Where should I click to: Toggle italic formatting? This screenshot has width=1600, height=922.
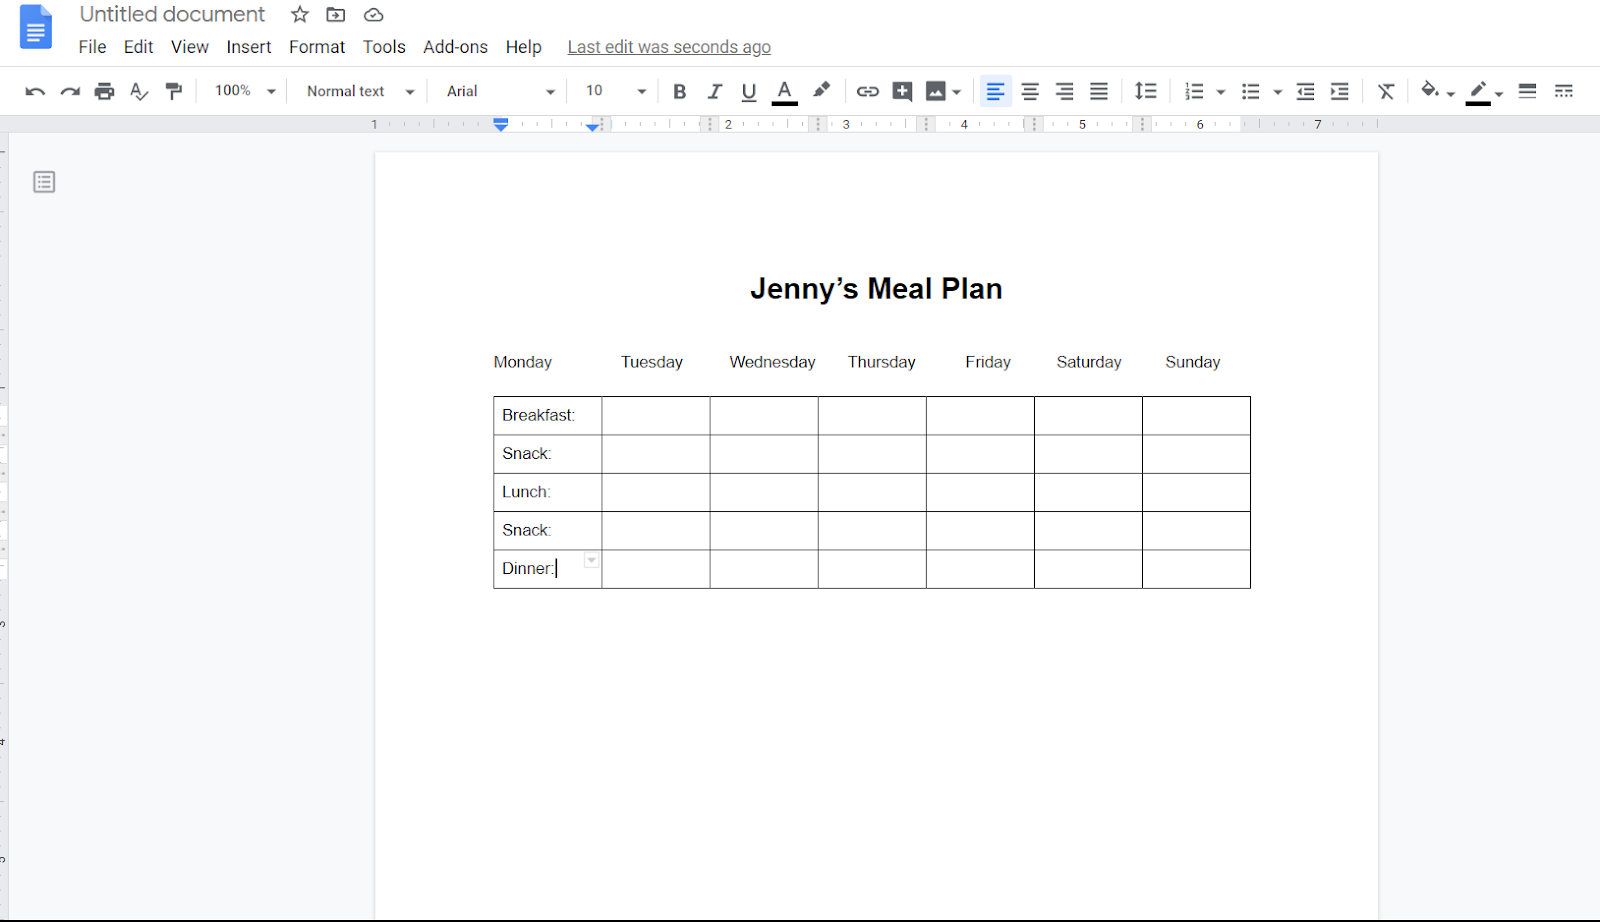click(x=714, y=91)
